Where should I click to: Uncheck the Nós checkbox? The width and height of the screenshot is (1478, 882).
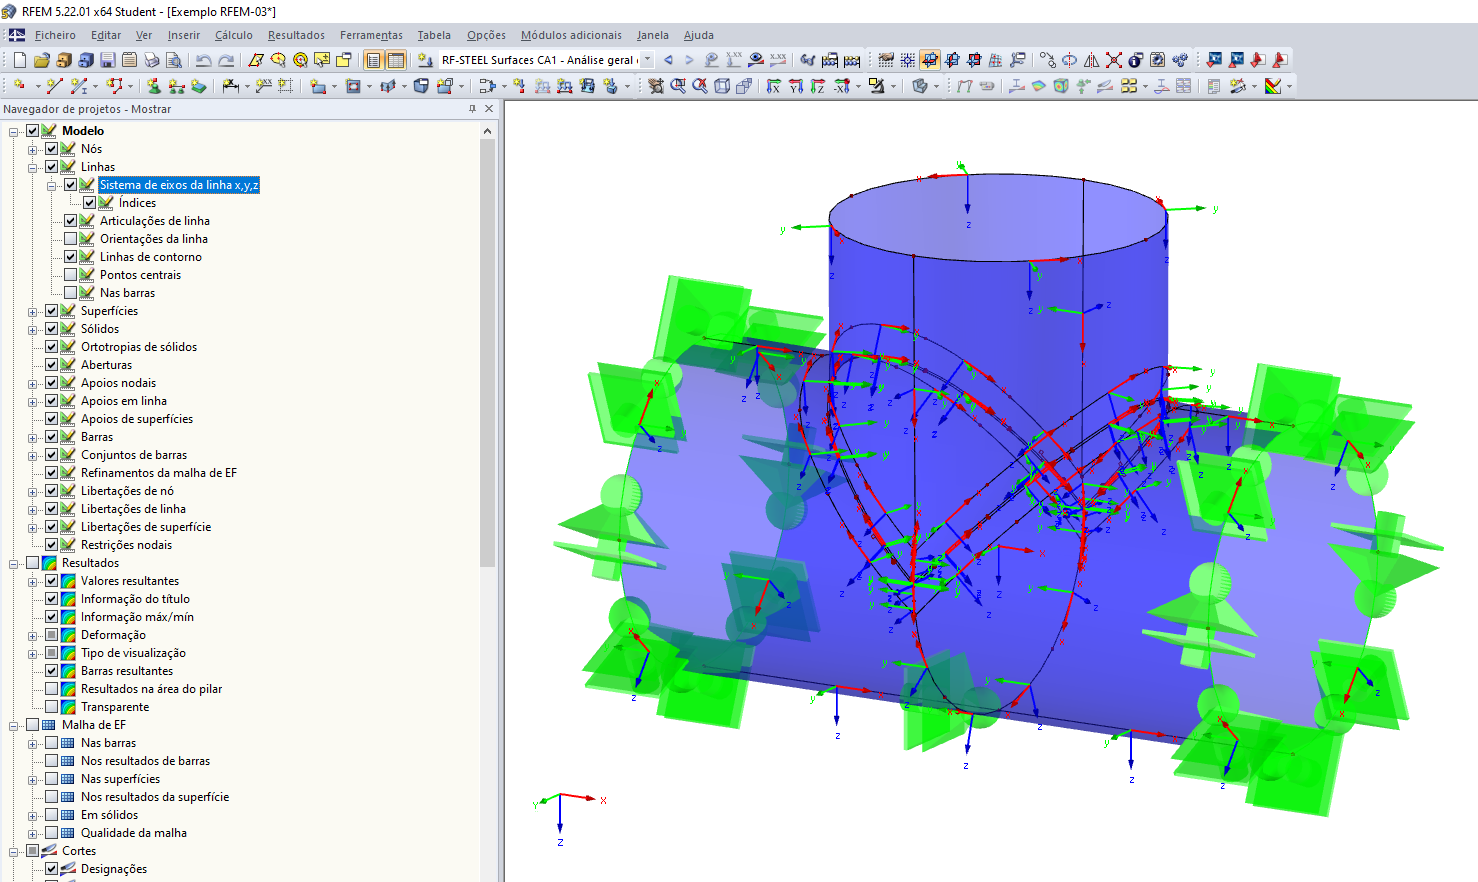(x=51, y=149)
